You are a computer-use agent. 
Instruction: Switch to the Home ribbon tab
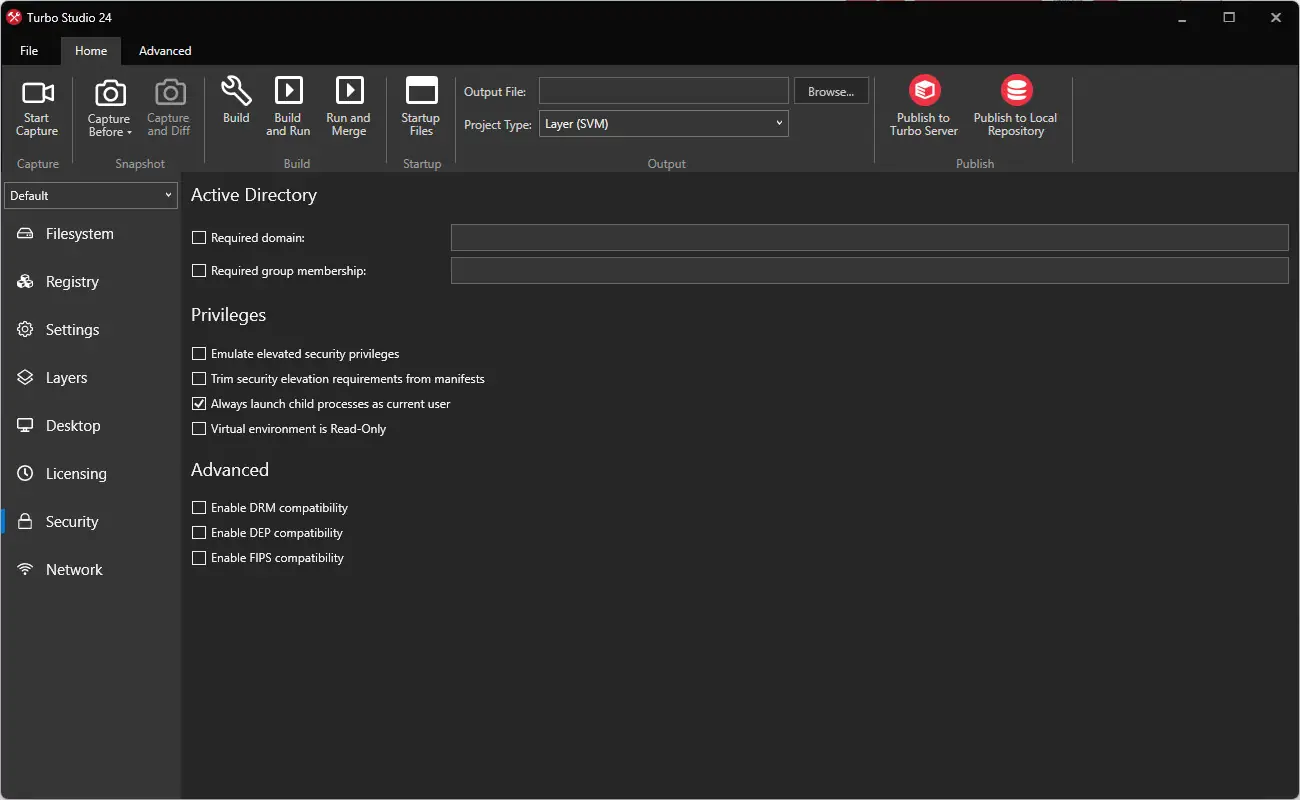coord(91,51)
